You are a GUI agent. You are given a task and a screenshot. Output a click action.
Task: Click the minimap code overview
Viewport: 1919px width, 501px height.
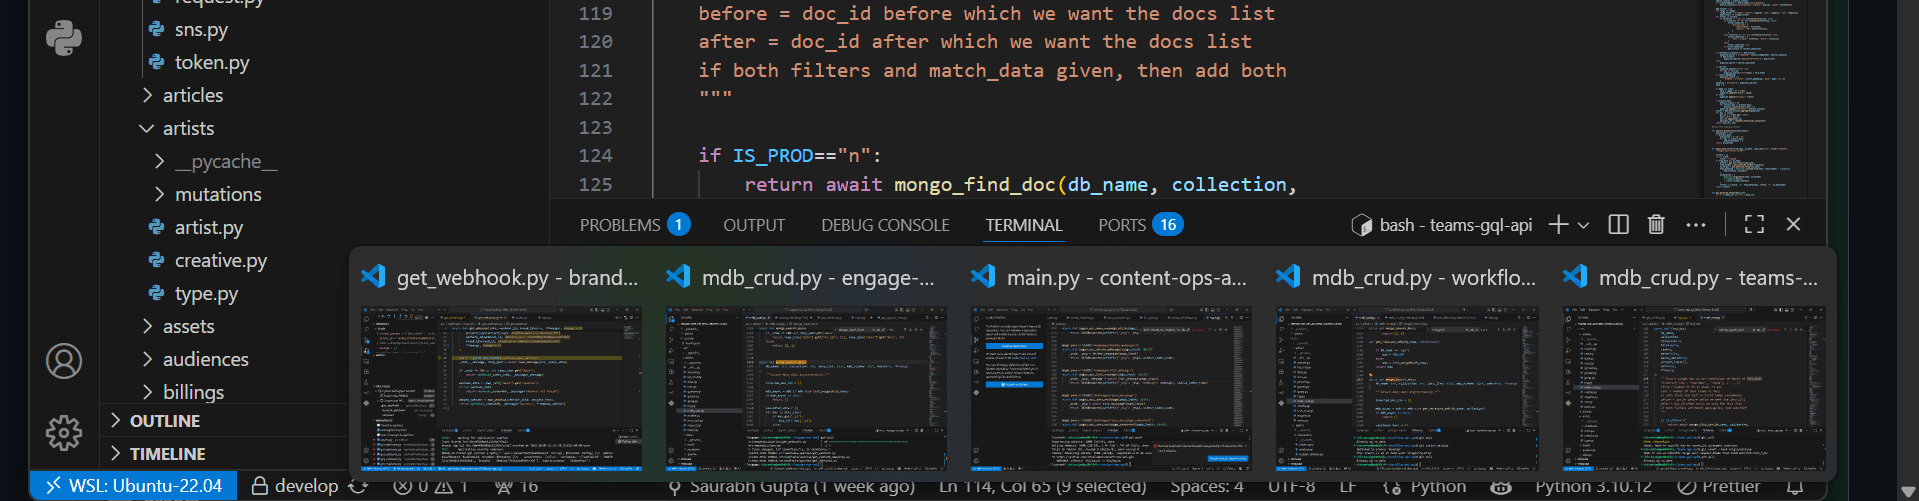[1754, 98]
